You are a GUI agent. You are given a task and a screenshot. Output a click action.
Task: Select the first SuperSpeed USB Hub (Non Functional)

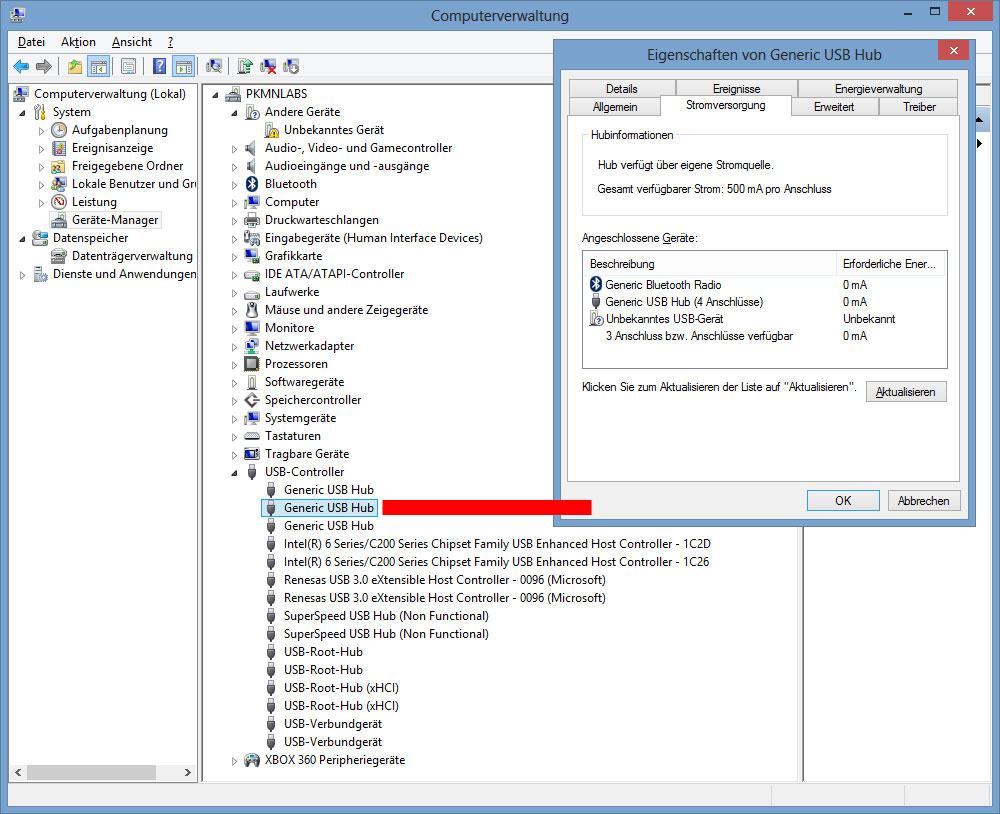(386, 616)
